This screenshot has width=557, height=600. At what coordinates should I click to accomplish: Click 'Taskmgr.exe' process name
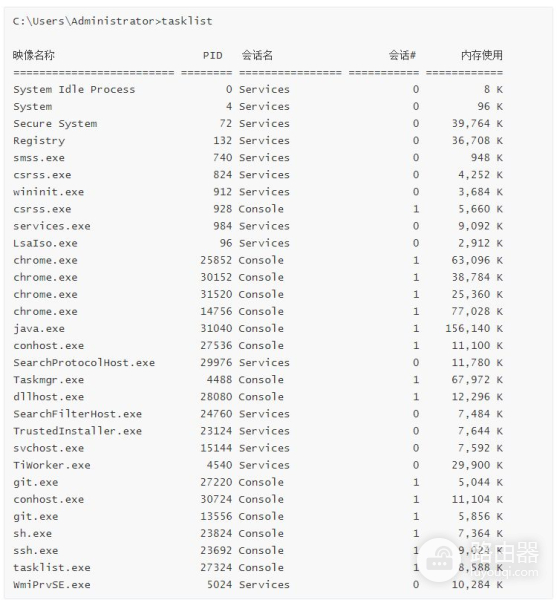point(49,380)
